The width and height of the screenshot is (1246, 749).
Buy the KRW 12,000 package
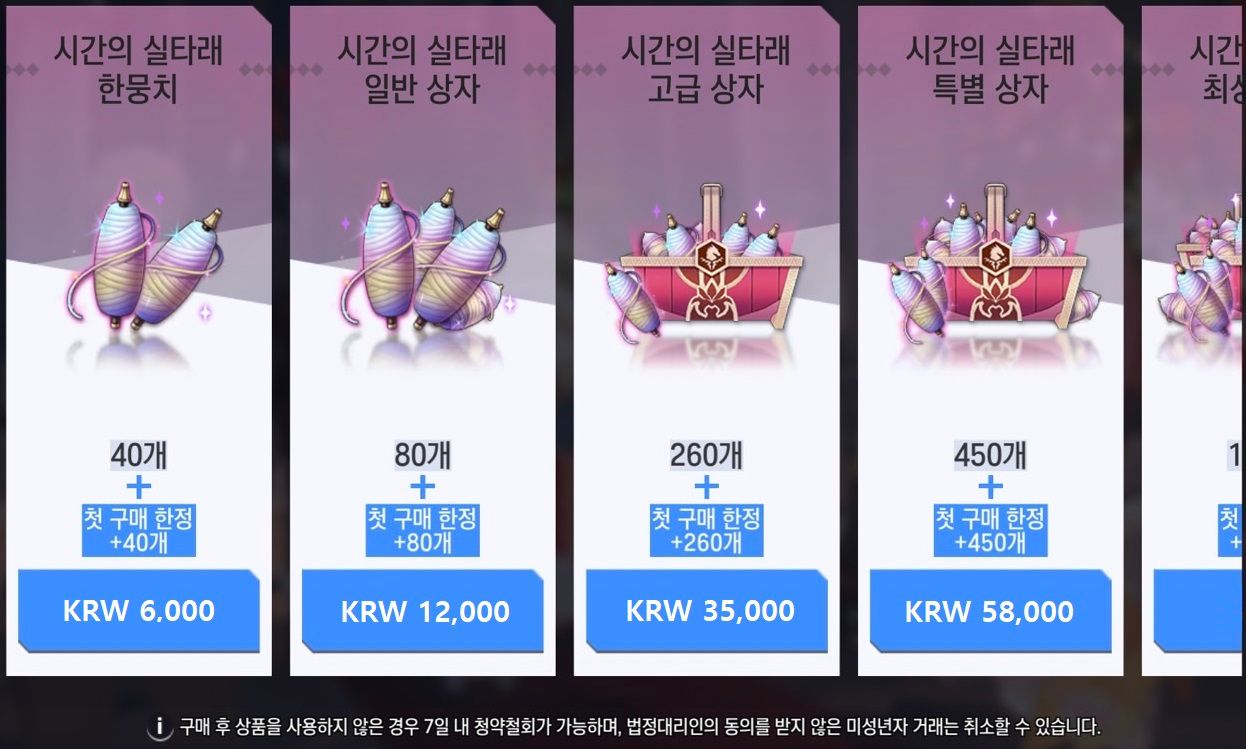pos(423,611)
